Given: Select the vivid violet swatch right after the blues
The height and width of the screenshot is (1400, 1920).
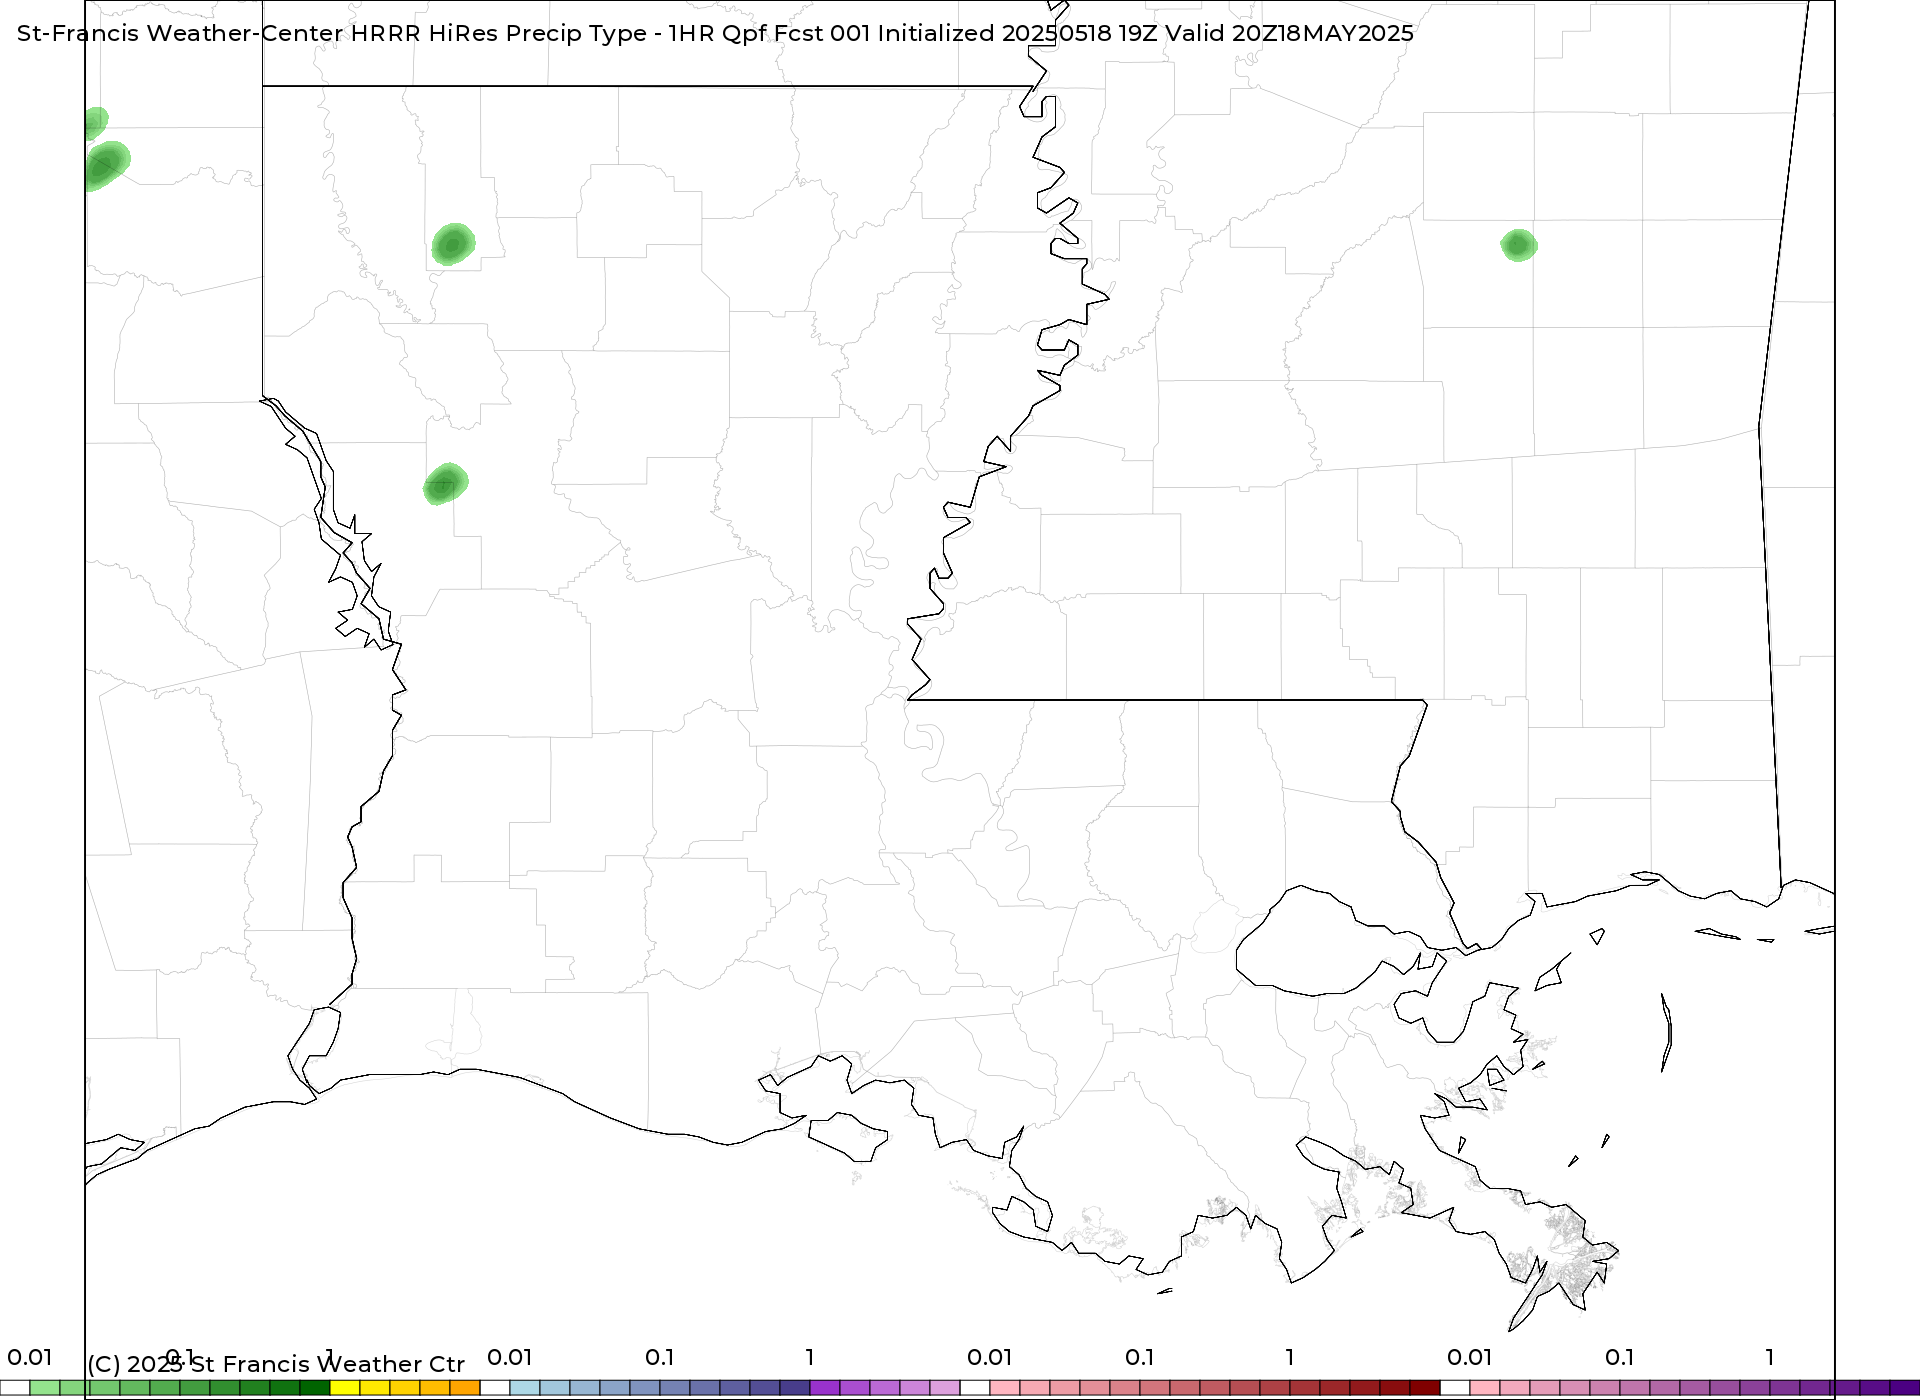Looking at the screenshot, I should click(825, 1388).
